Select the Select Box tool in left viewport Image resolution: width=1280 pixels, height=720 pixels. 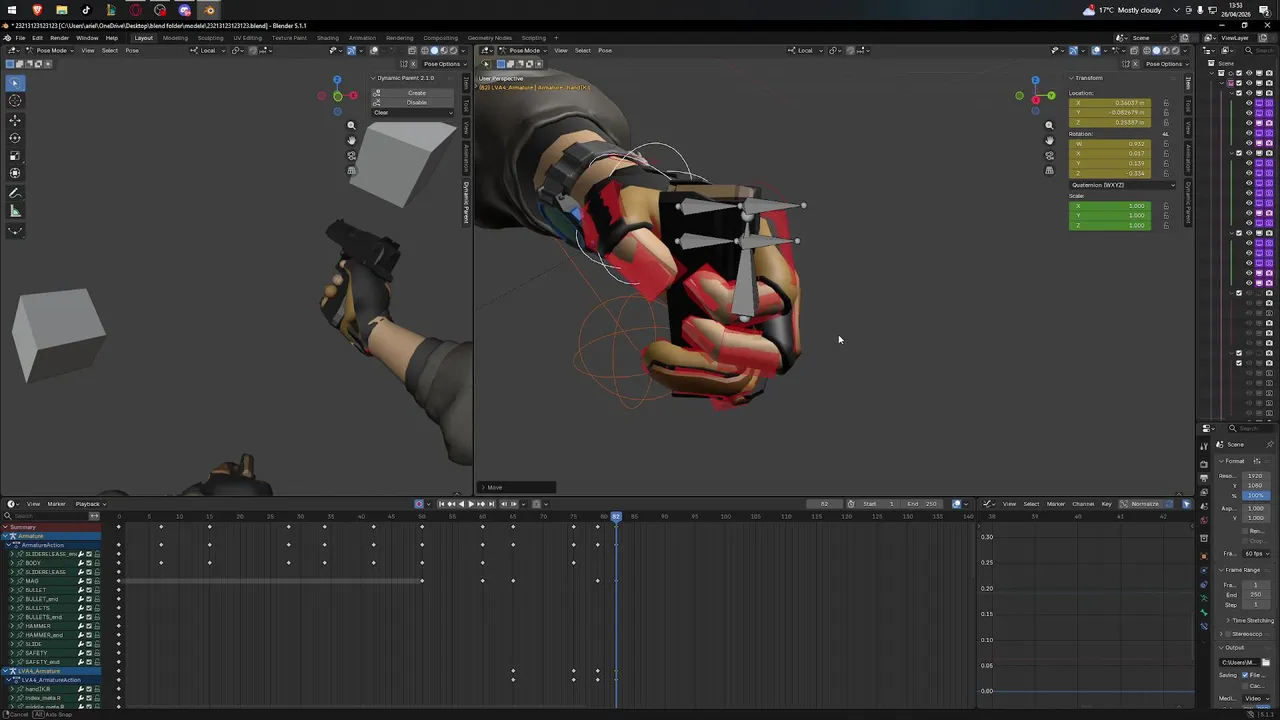15,82
